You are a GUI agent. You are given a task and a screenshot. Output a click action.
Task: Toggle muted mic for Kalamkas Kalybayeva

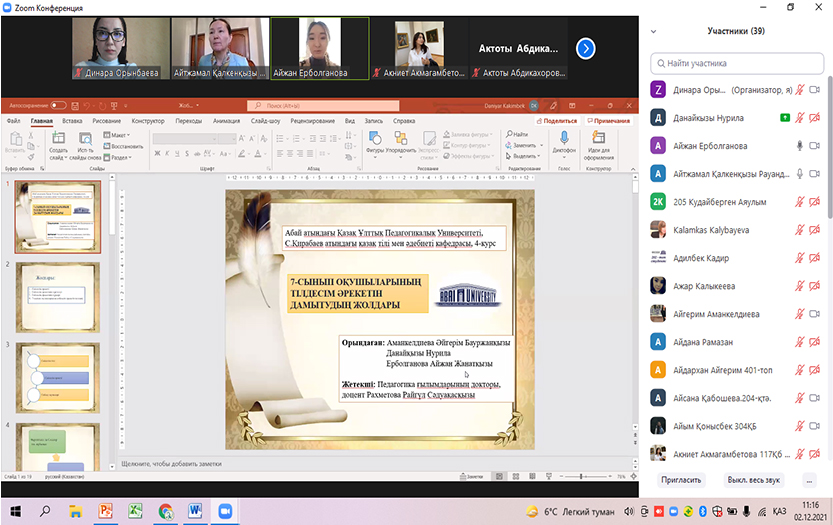pyautogui.click(x=799, y=229)
